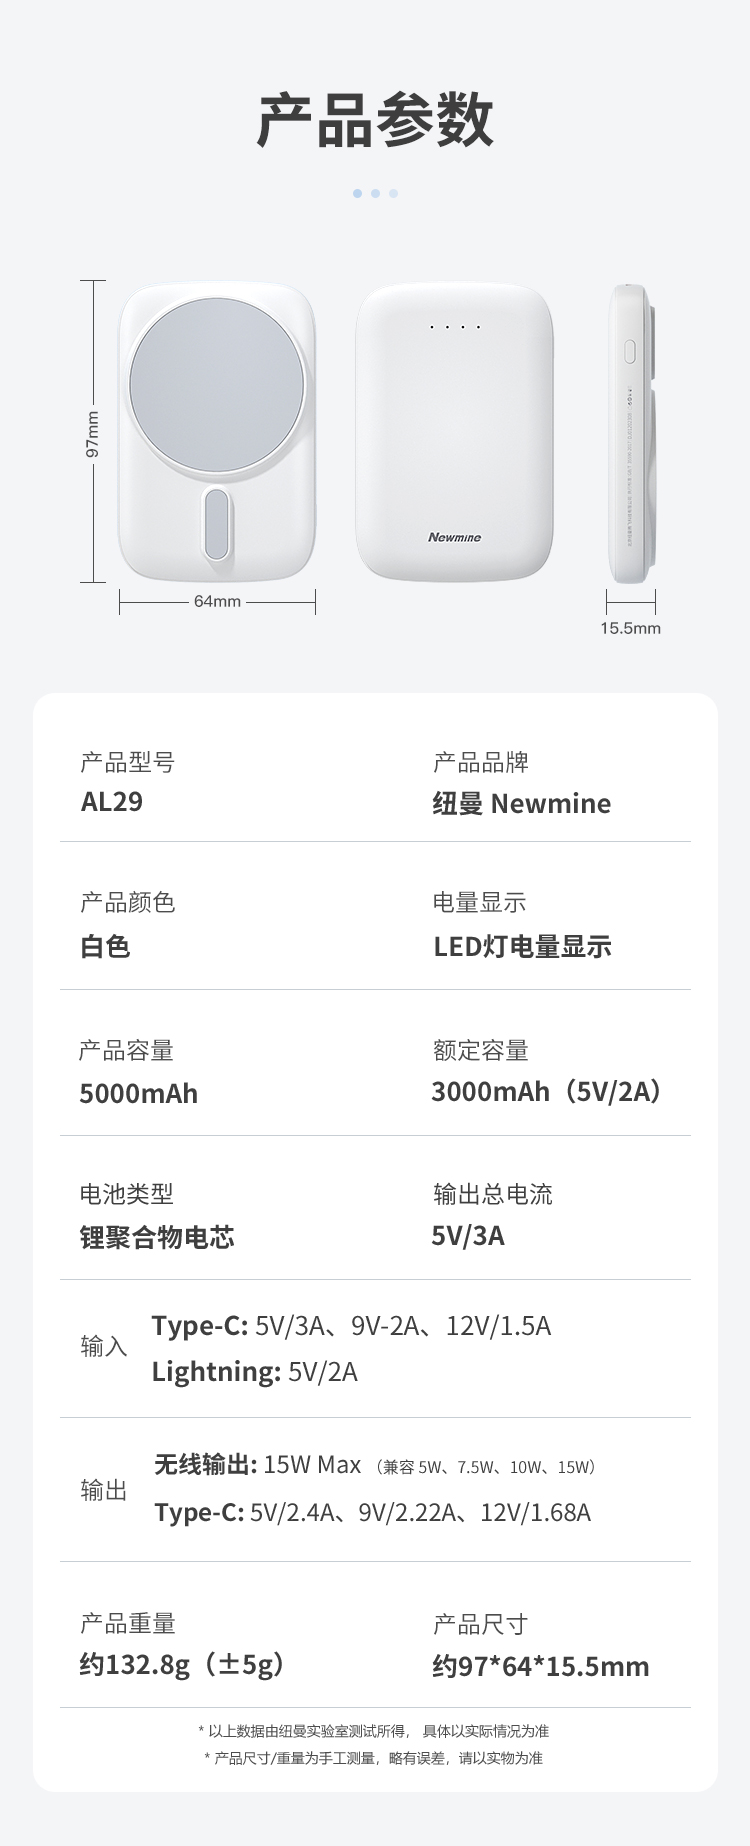Select the middle pagination dot under title
This screenshot has width=750, height=1846.
tap(375, 193)
